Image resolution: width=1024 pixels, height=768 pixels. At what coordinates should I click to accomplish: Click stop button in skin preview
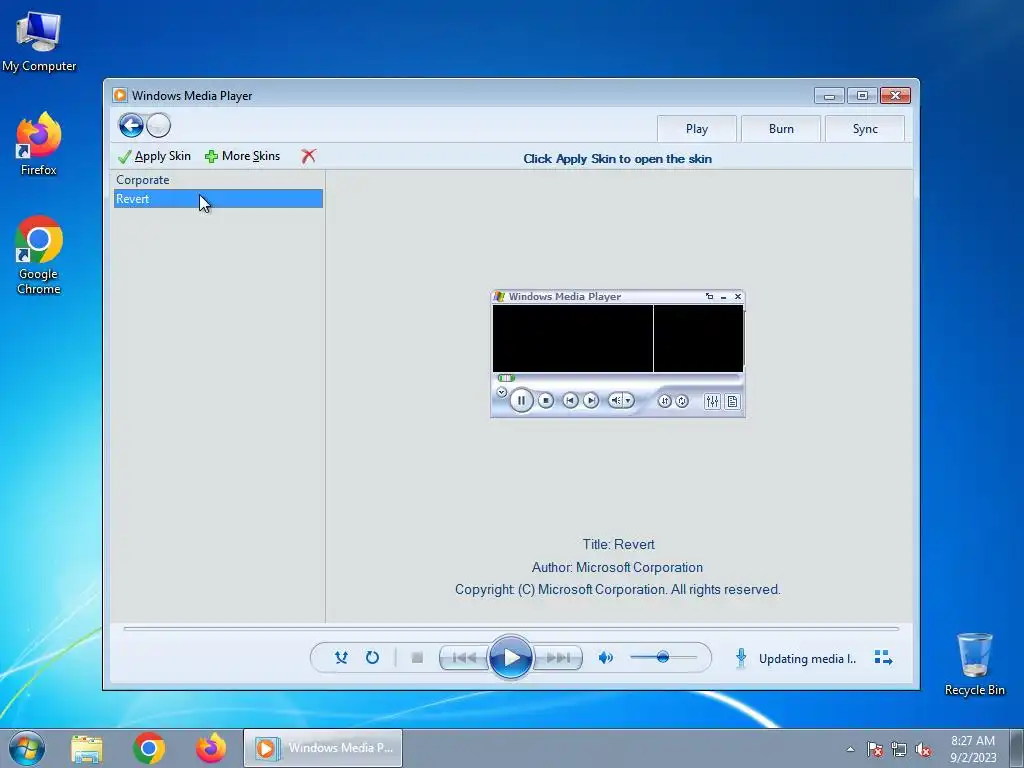pyautogui.click(x=546, y=400)
